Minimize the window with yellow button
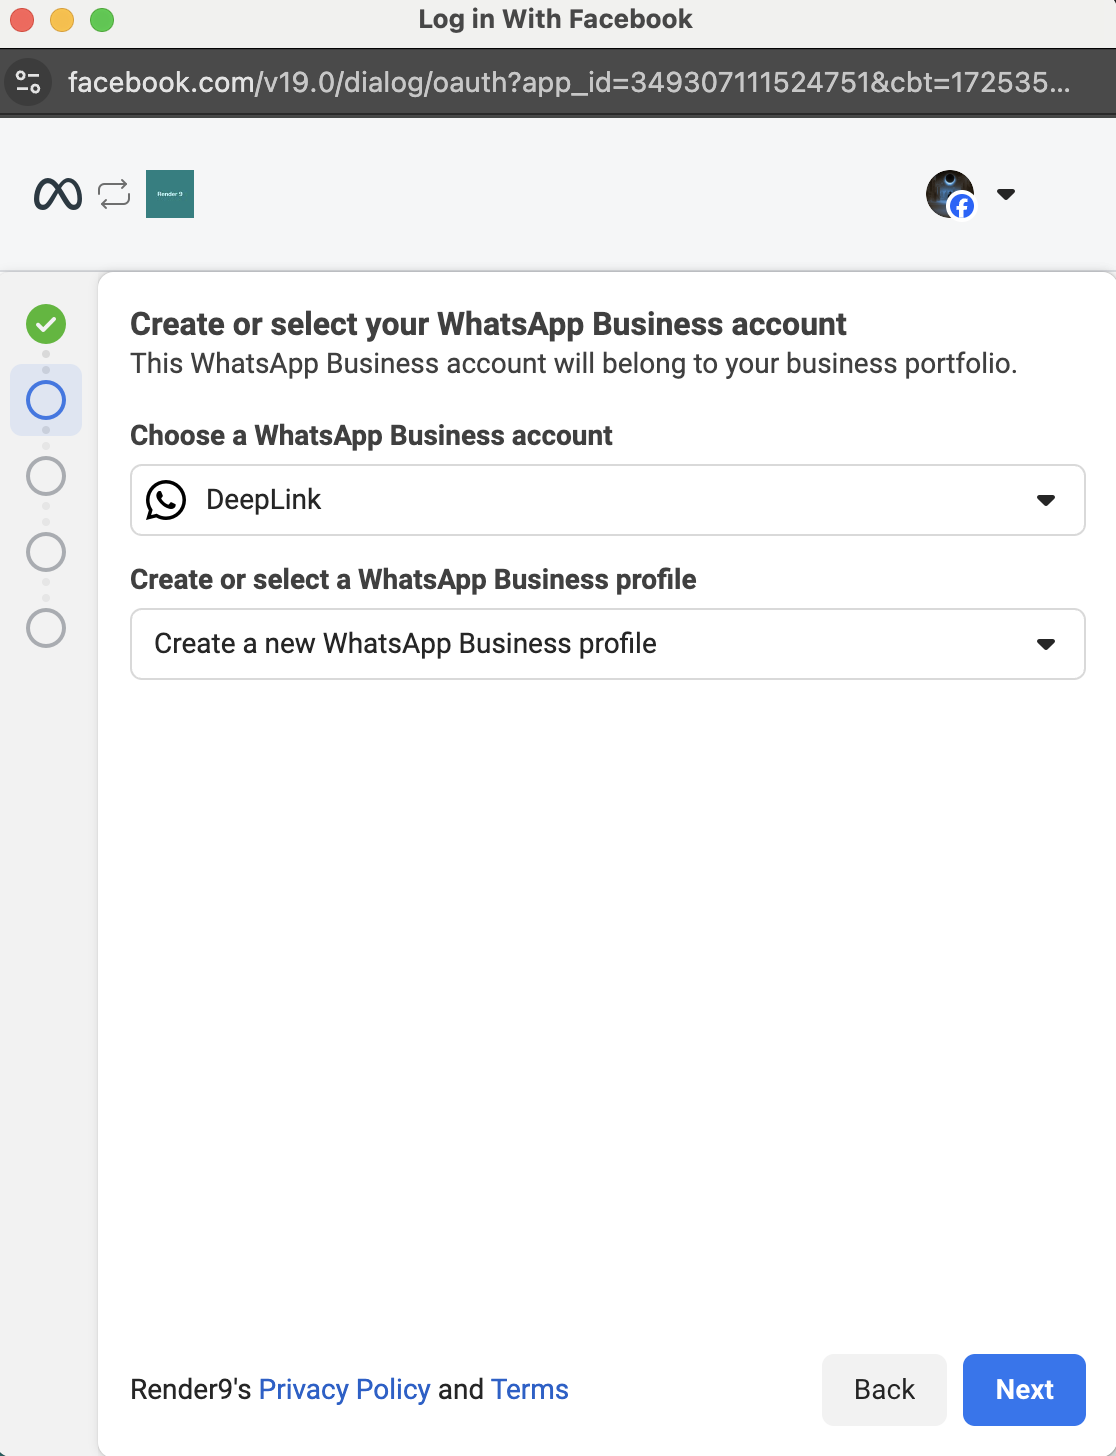This screenshot has width=1116, height=1456. coord(62,19)
